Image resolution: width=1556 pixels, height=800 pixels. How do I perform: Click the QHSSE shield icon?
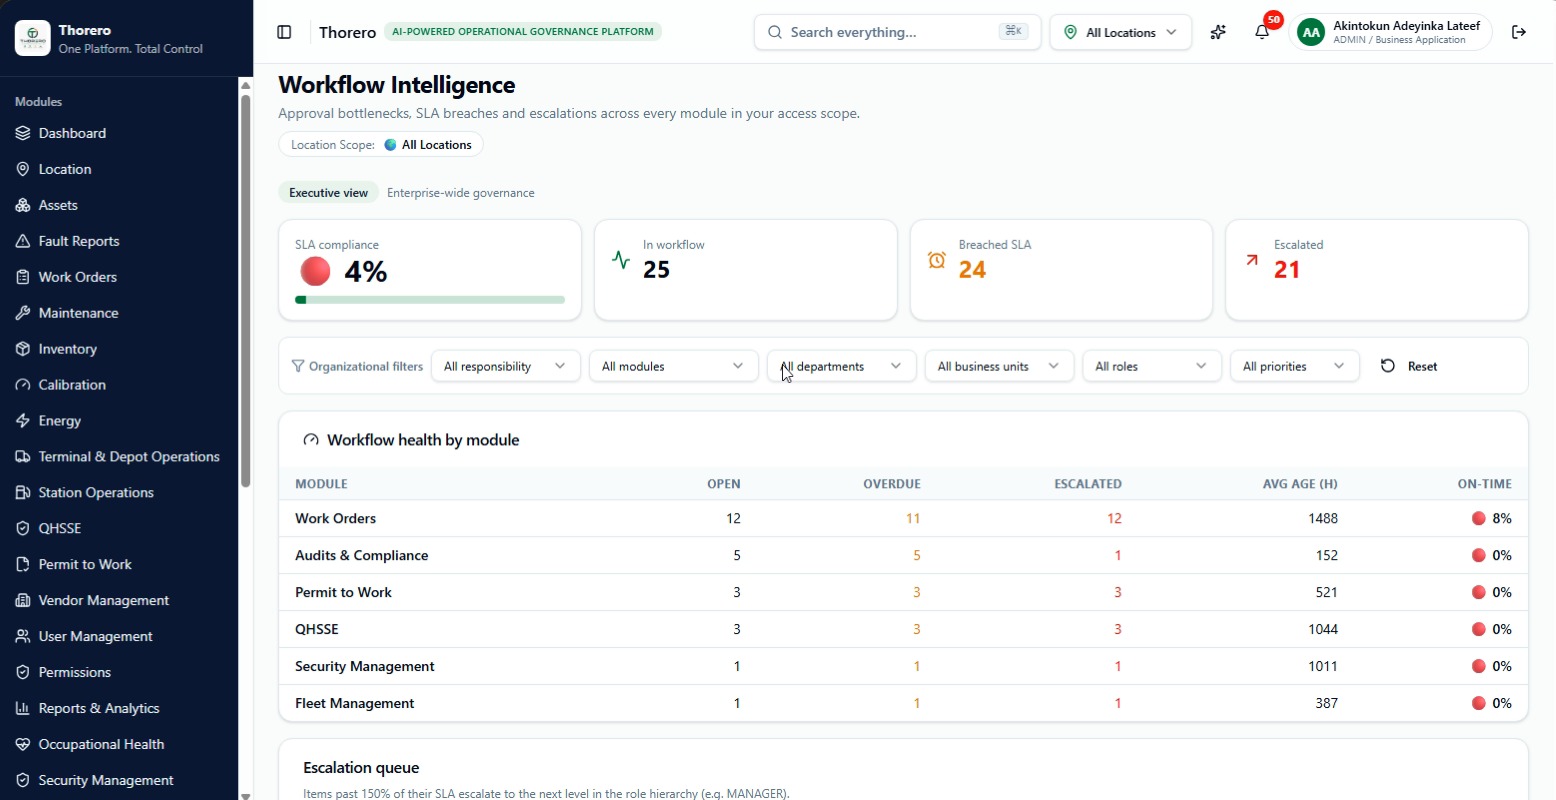pyautogui.click(x=23, y=529)
